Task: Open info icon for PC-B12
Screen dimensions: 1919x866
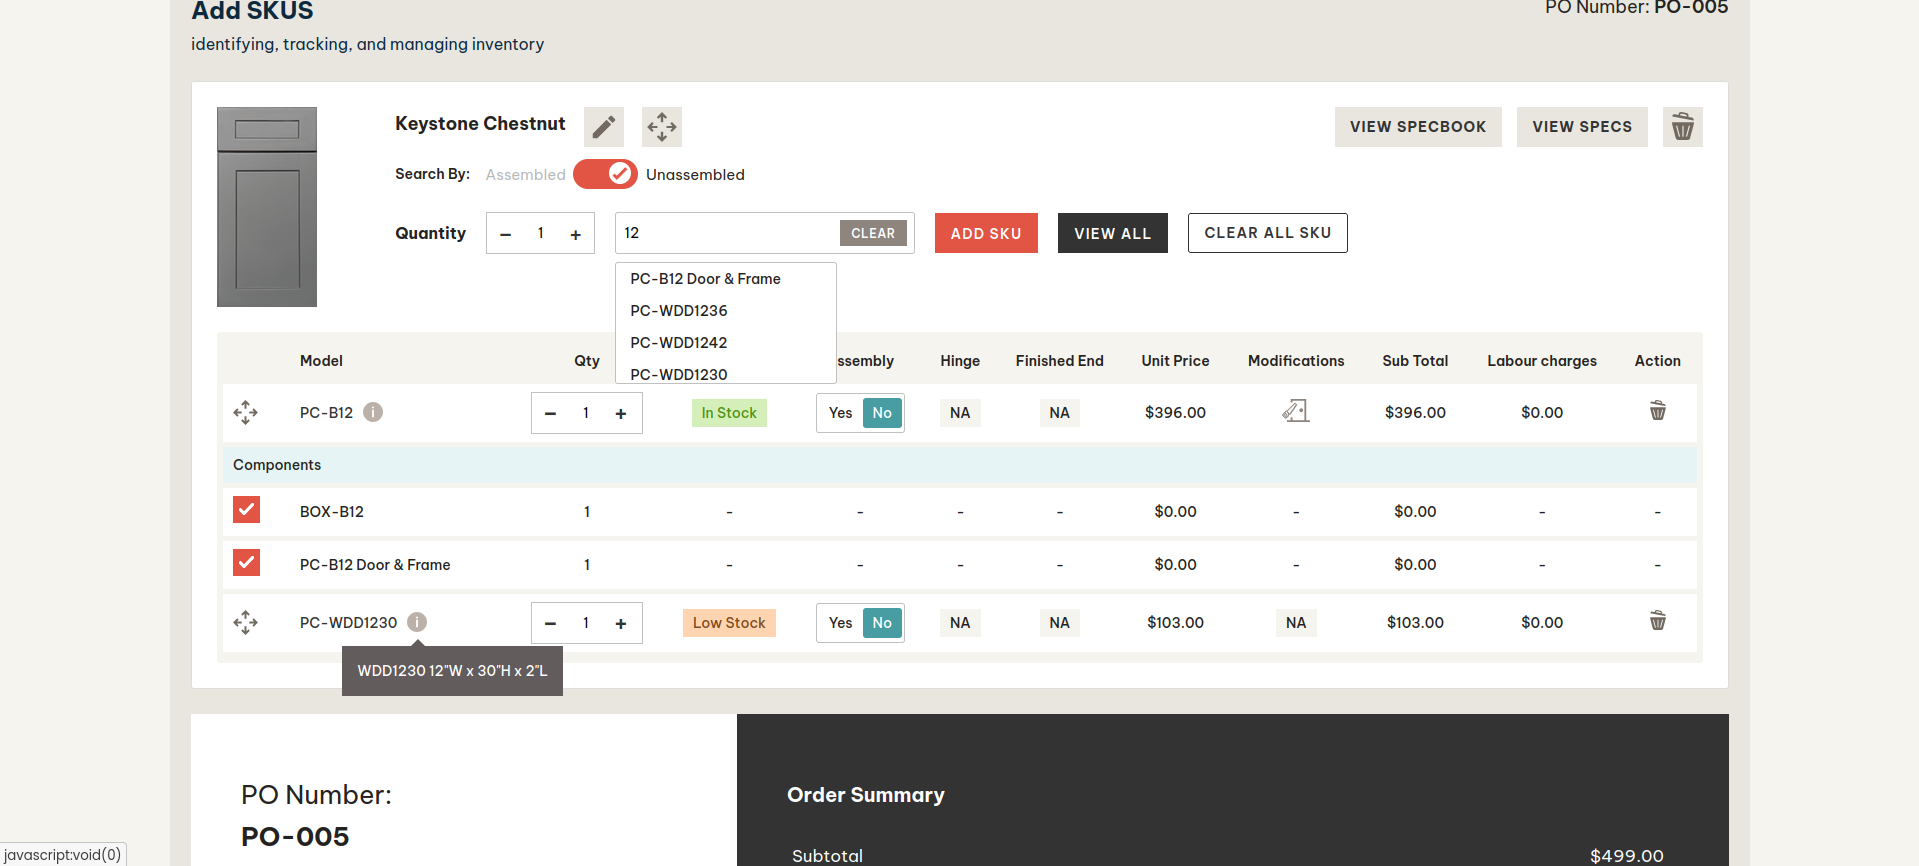Action: tap(373, 412)
